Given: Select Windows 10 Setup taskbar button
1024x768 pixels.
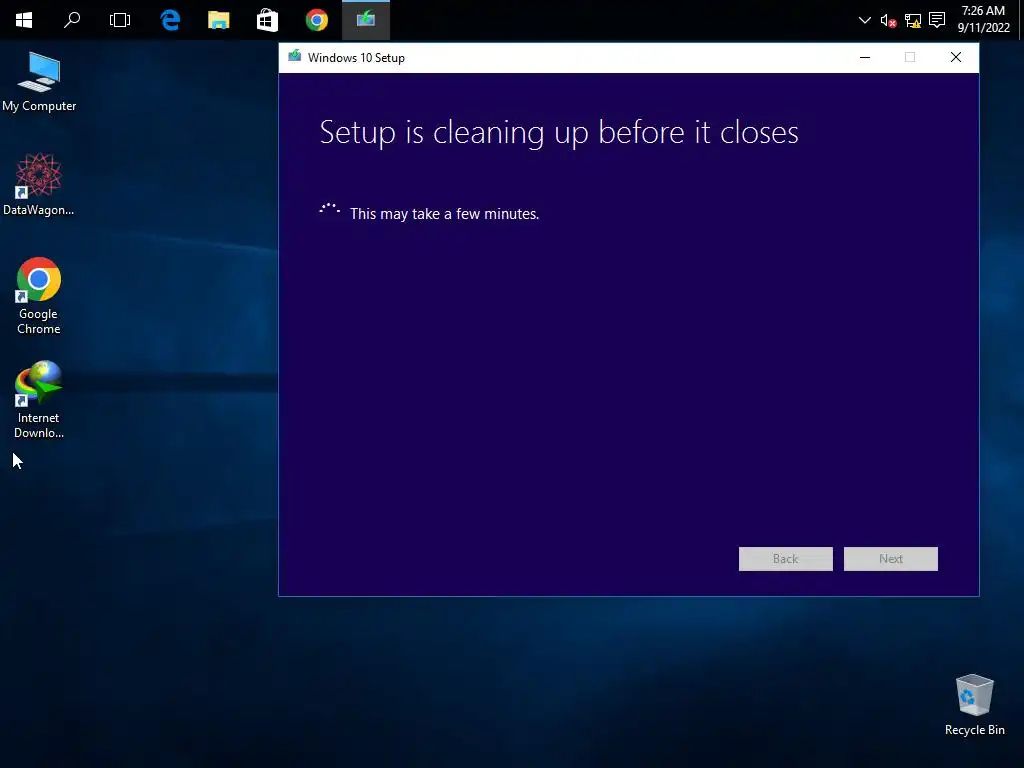Looking at the screenshot, I should [x=366, y=20].
